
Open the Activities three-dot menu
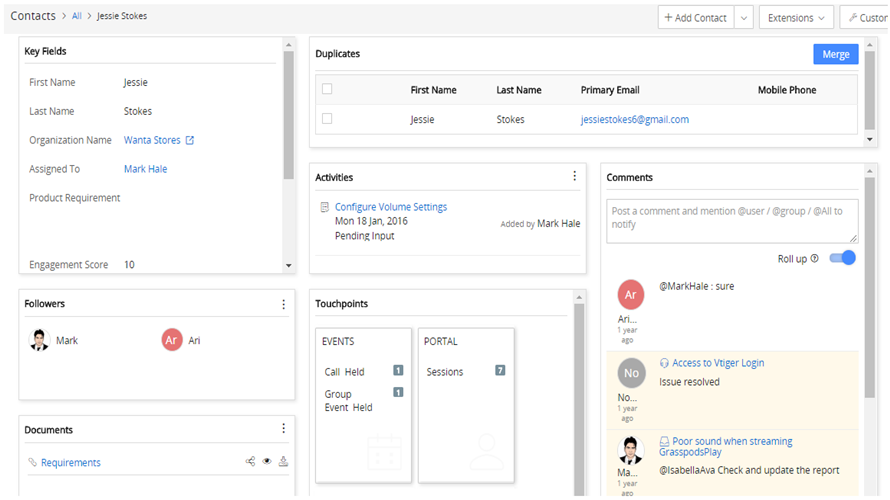574,177
